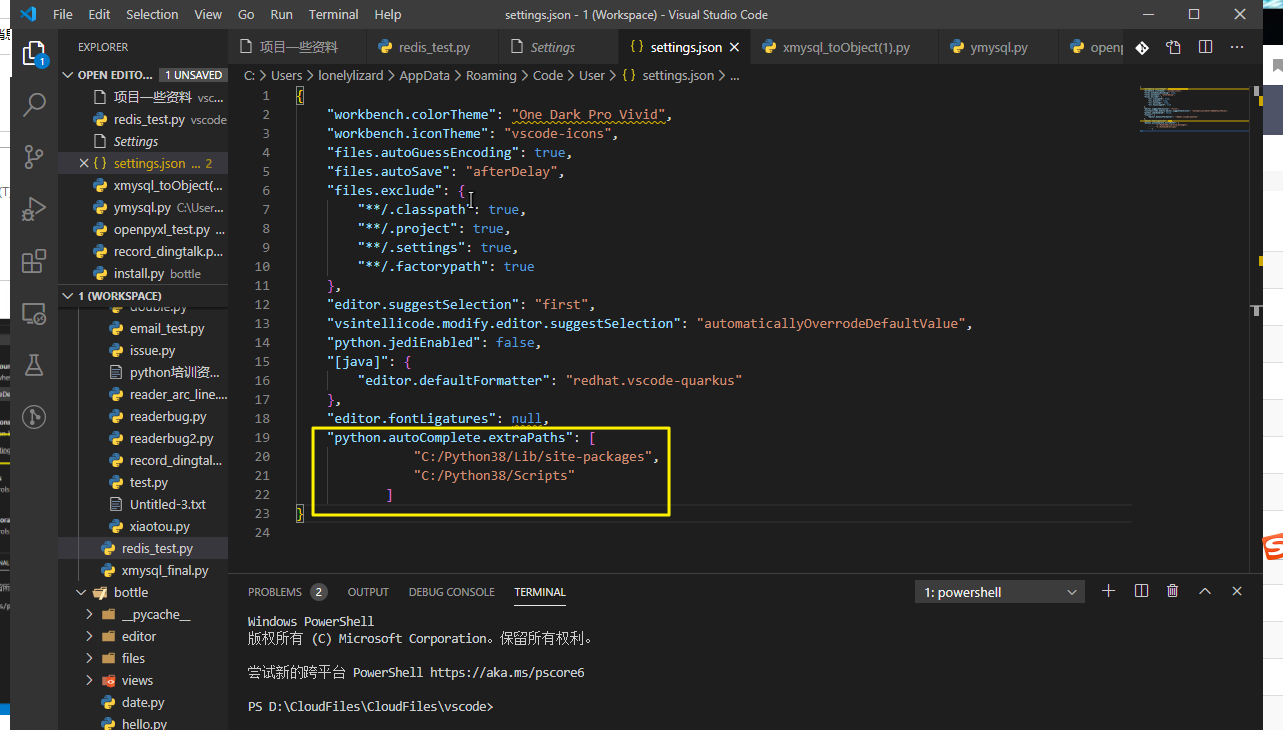Open the editor More Actions ellipsis menu
This screenshot has width=1283, height=730.
pos(1237,47)
